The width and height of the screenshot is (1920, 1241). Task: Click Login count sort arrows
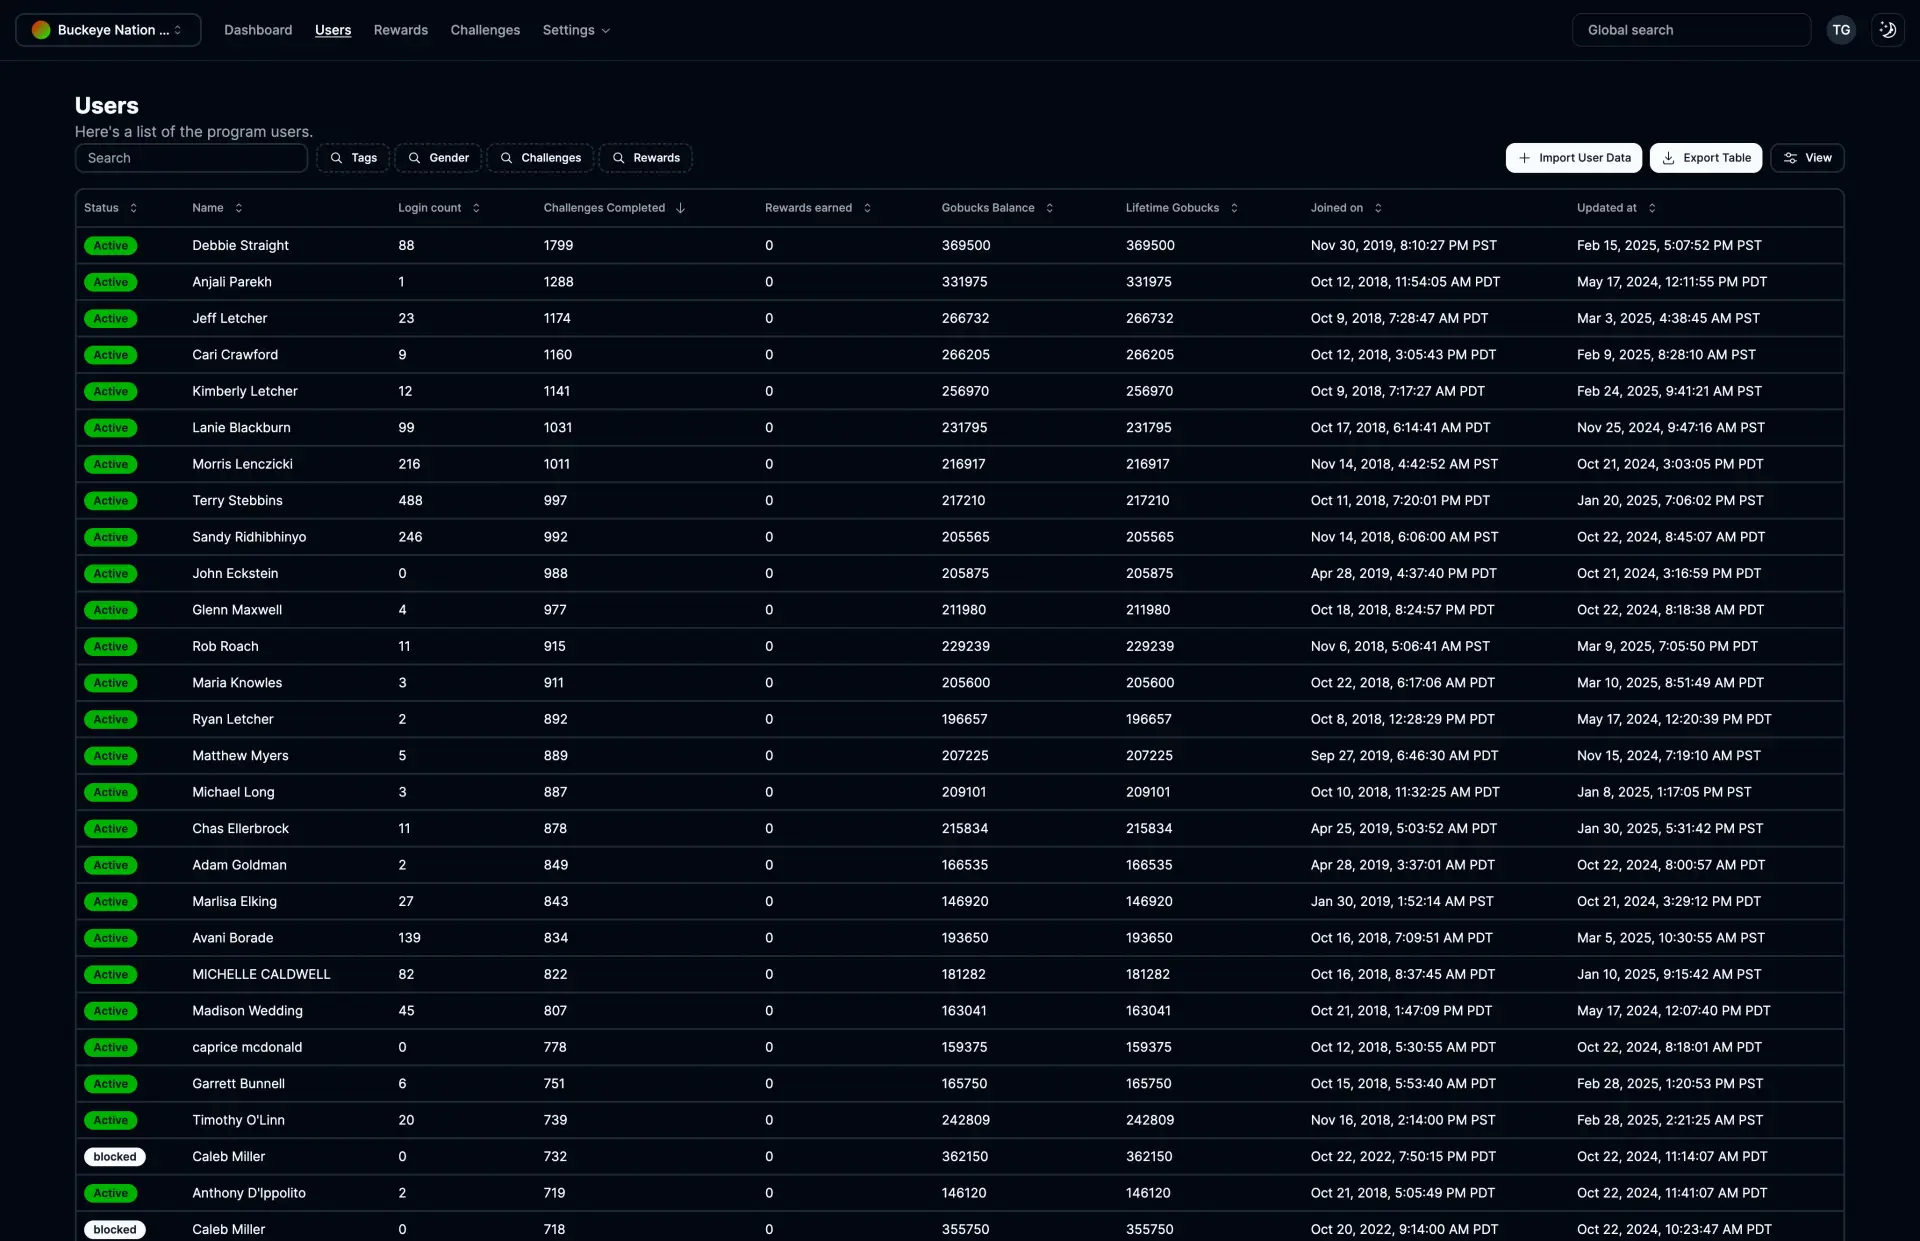pyautogui.click(x=476, y=208)
